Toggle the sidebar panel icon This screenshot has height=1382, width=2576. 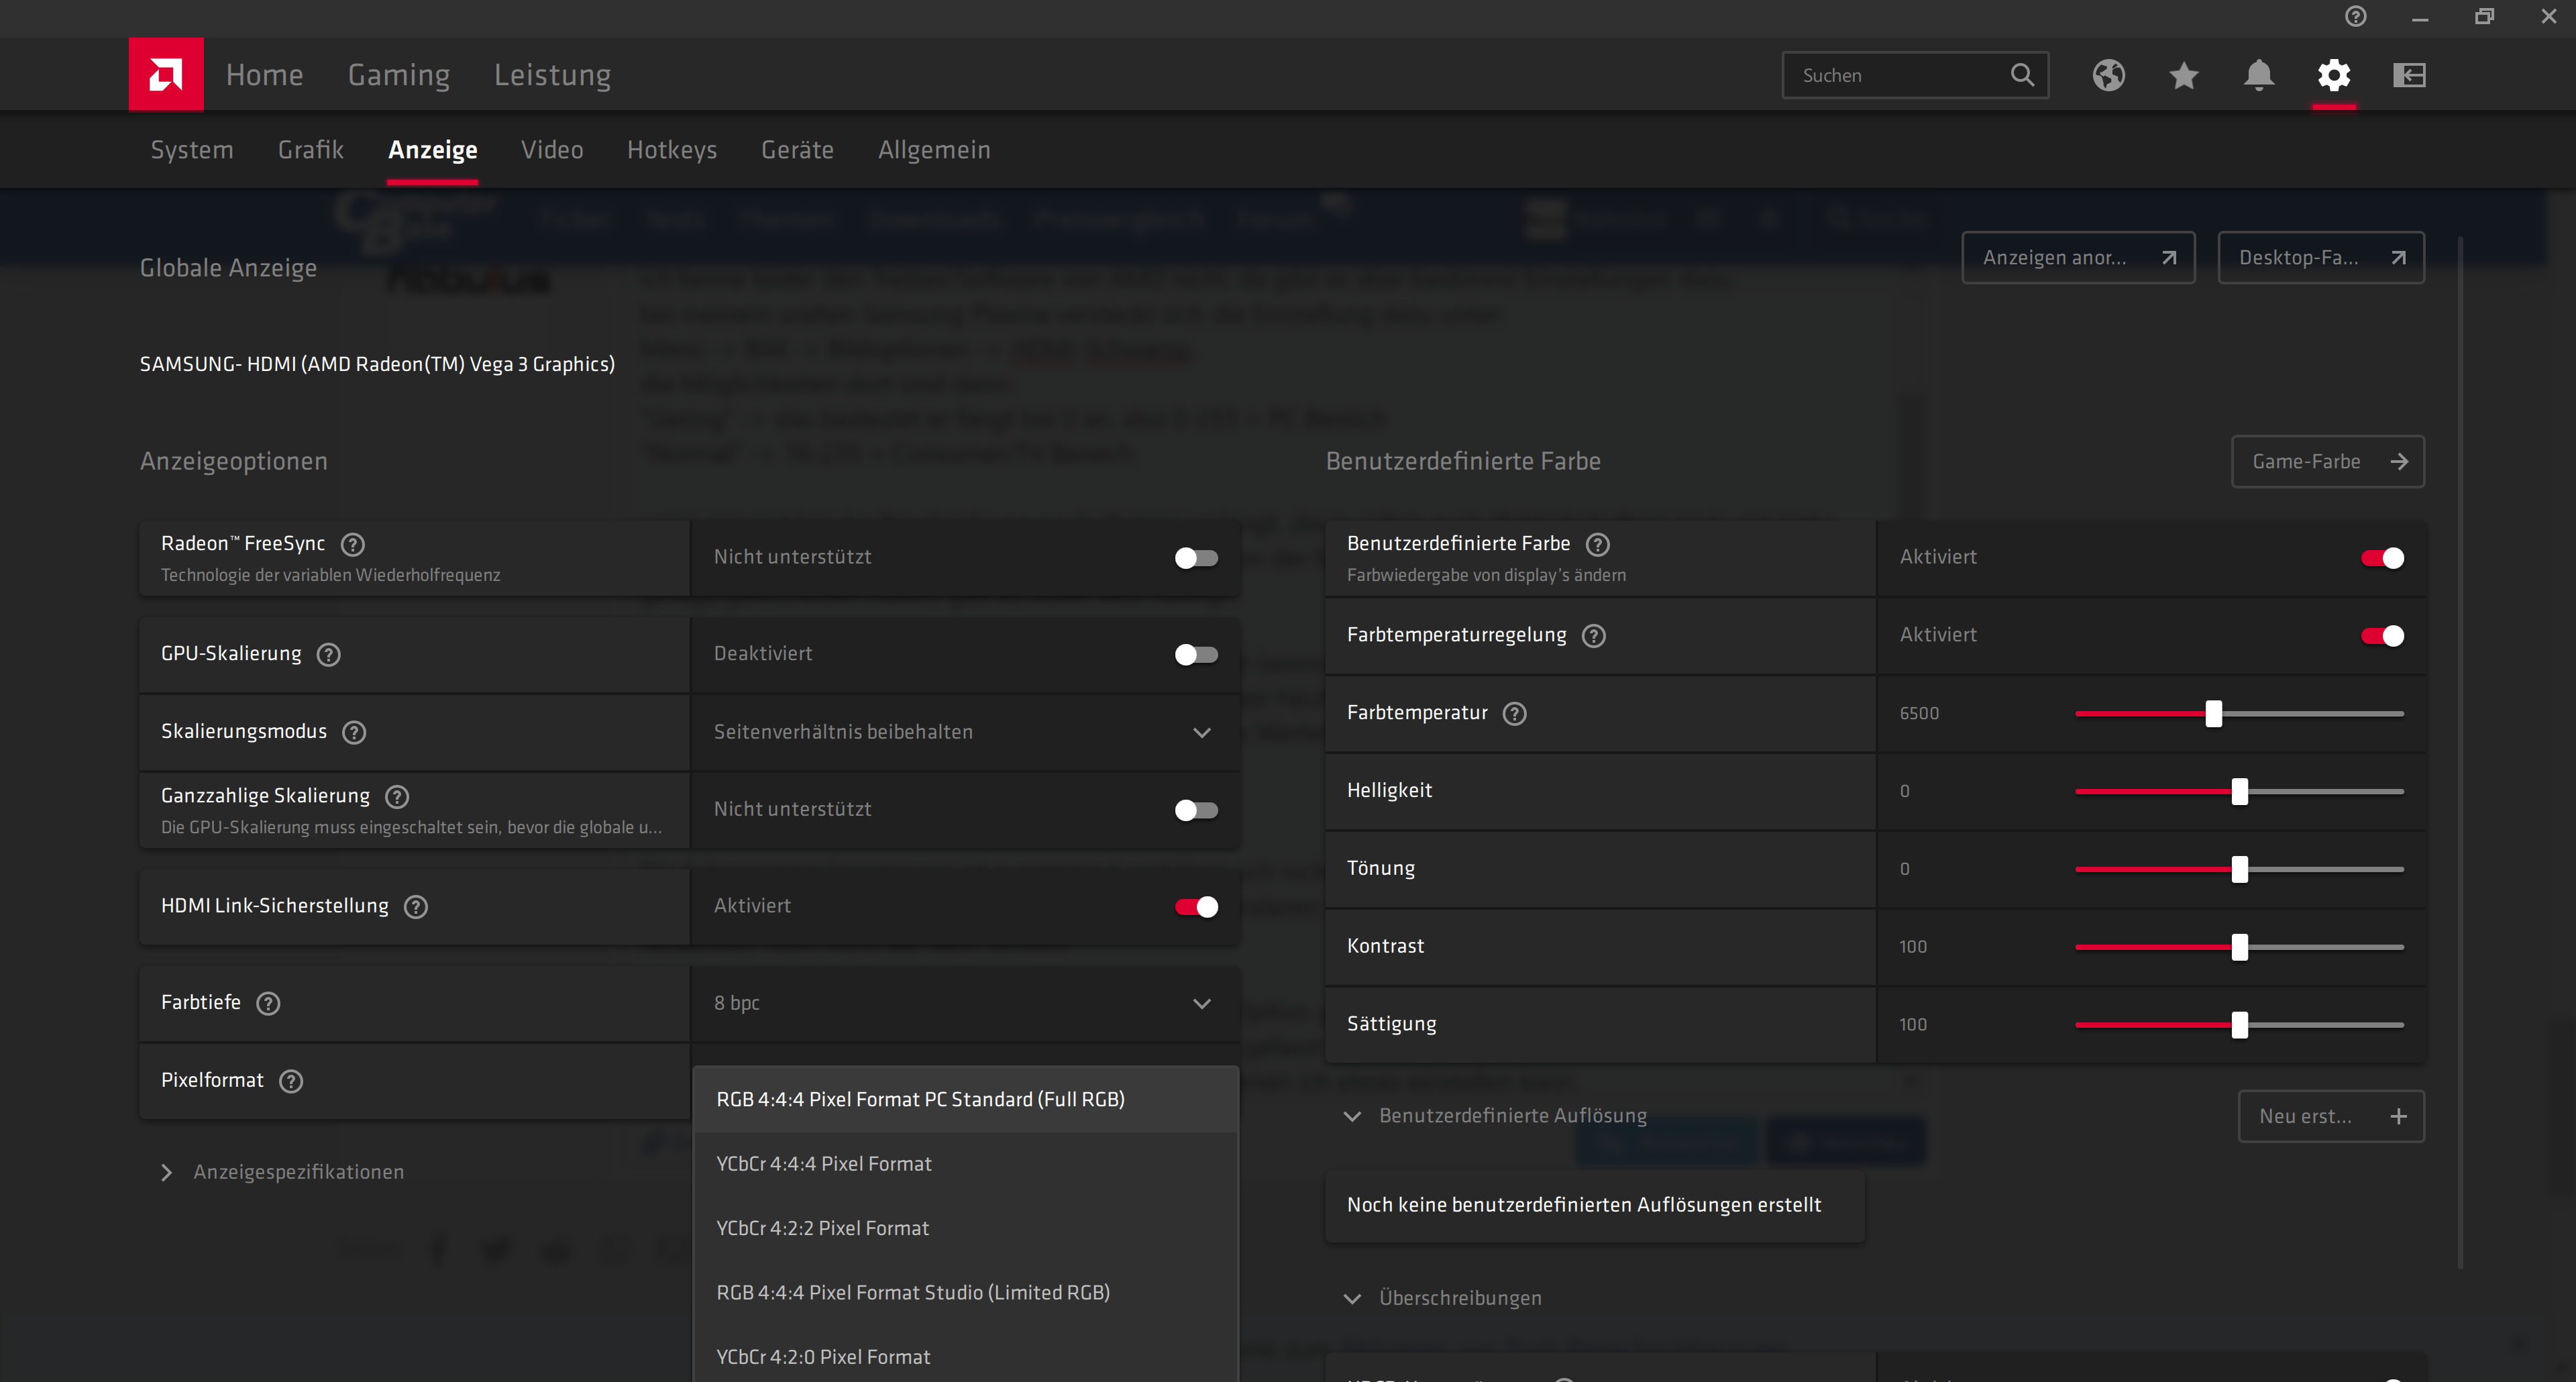pyautogui.click(x=2409, y=75)
